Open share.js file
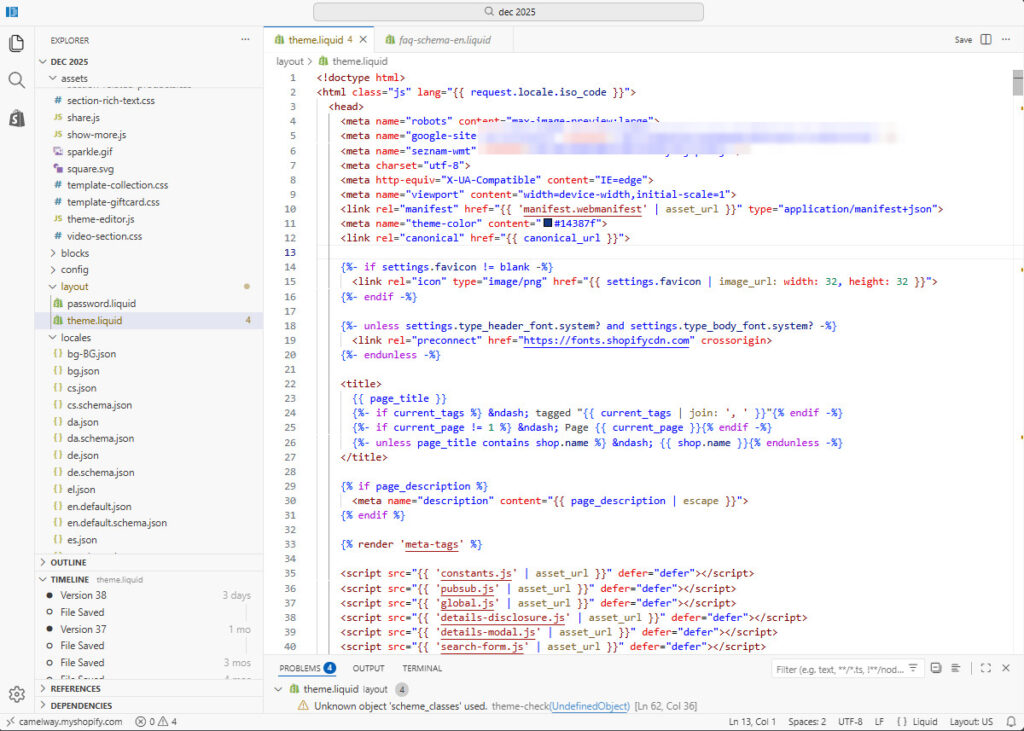The width and height of the screenshot is (1024, 731). tap(83, 118)
